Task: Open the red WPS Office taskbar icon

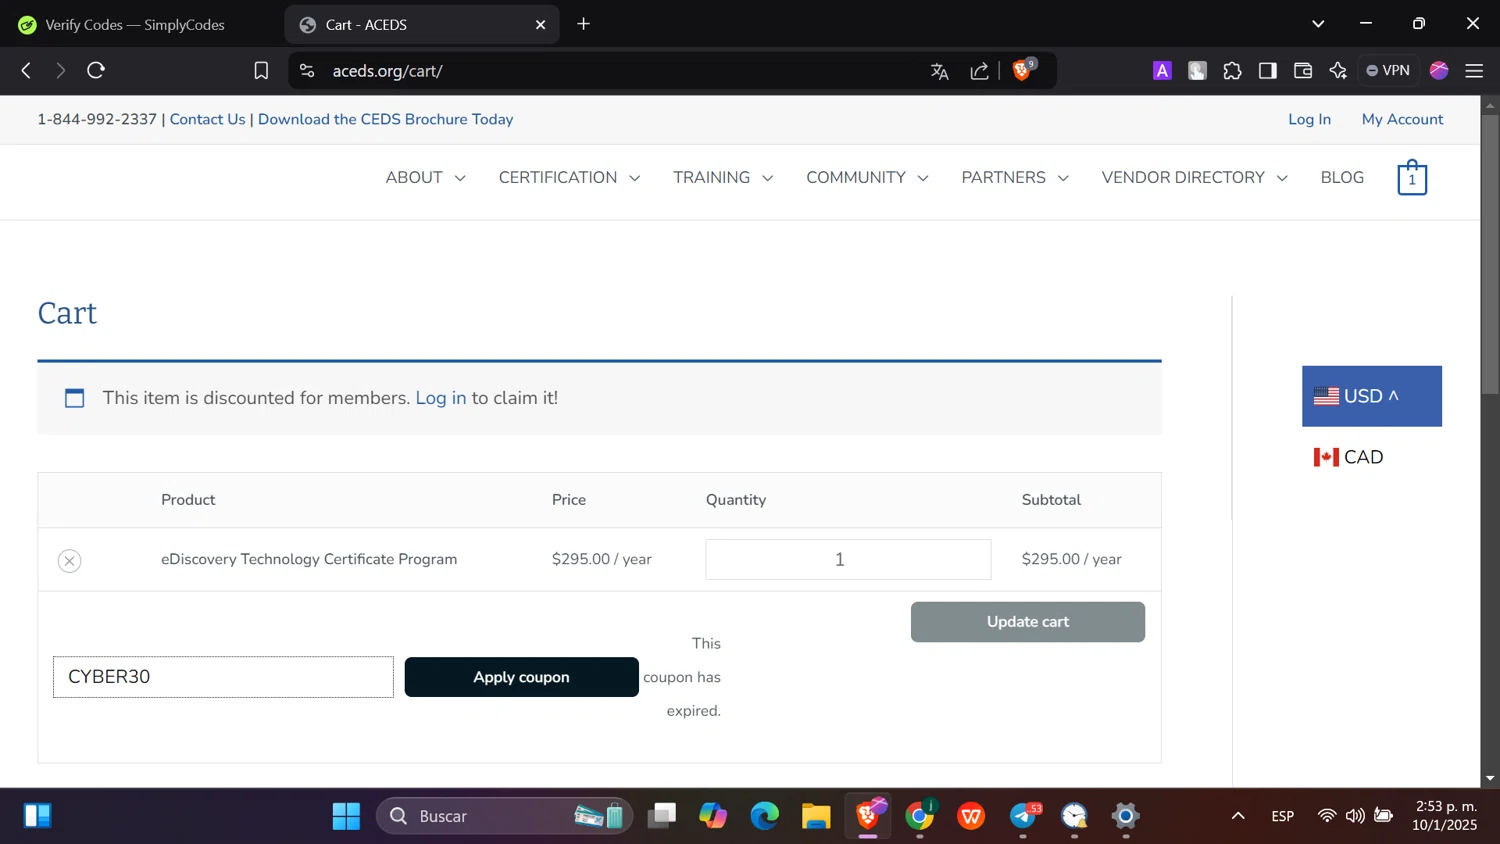Action: pos(971,816)
